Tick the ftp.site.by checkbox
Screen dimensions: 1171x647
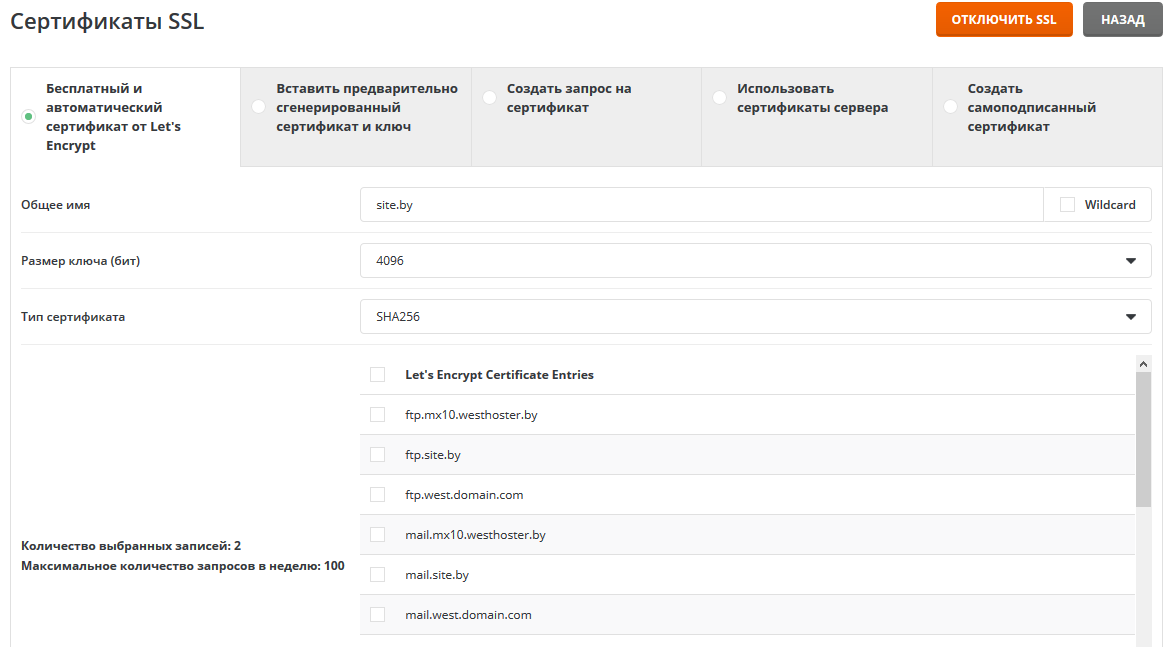click(377, 455)
